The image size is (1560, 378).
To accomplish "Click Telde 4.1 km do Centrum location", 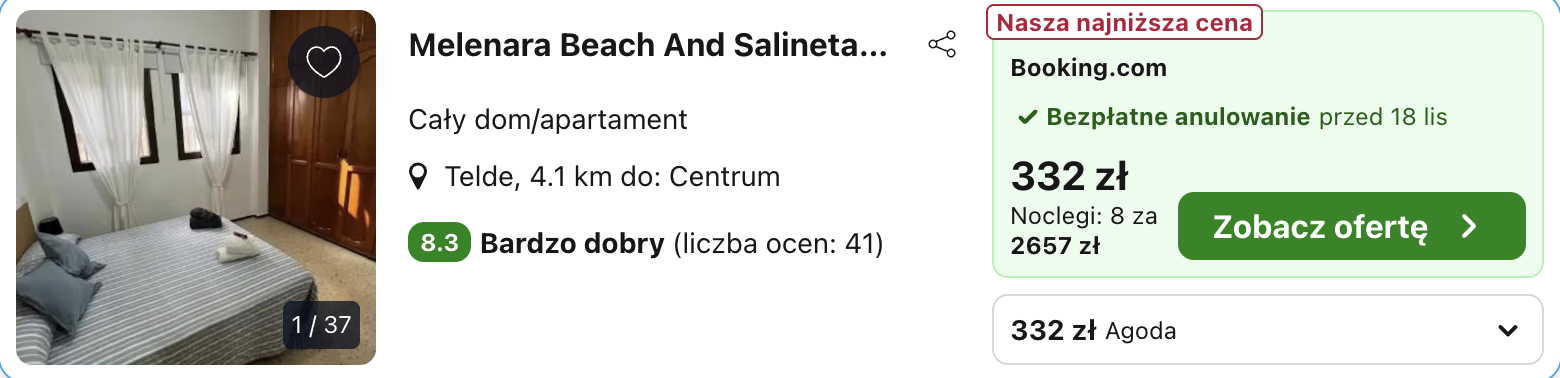I will point(612,178).
